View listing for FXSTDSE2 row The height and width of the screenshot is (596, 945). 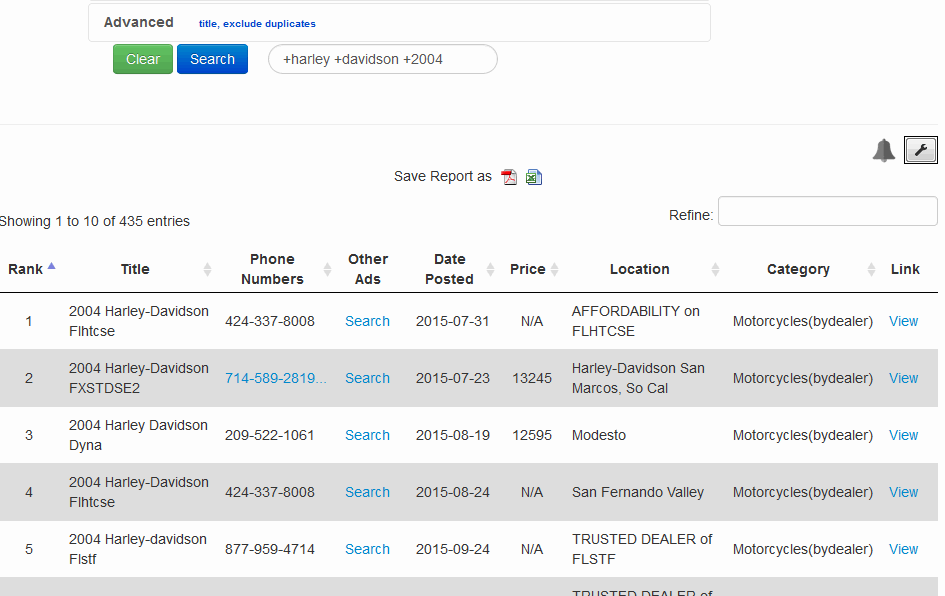pyautogui.click(x=903, y=378)
